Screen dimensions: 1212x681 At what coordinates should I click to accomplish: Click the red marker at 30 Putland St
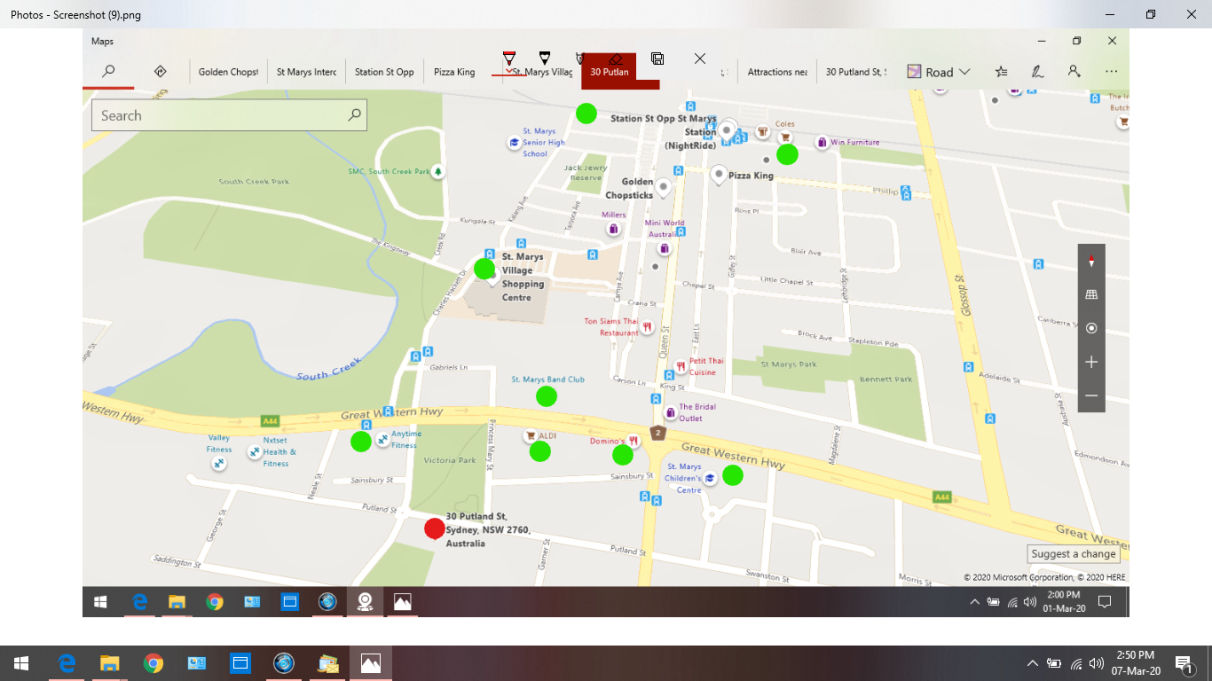[434, 529]
